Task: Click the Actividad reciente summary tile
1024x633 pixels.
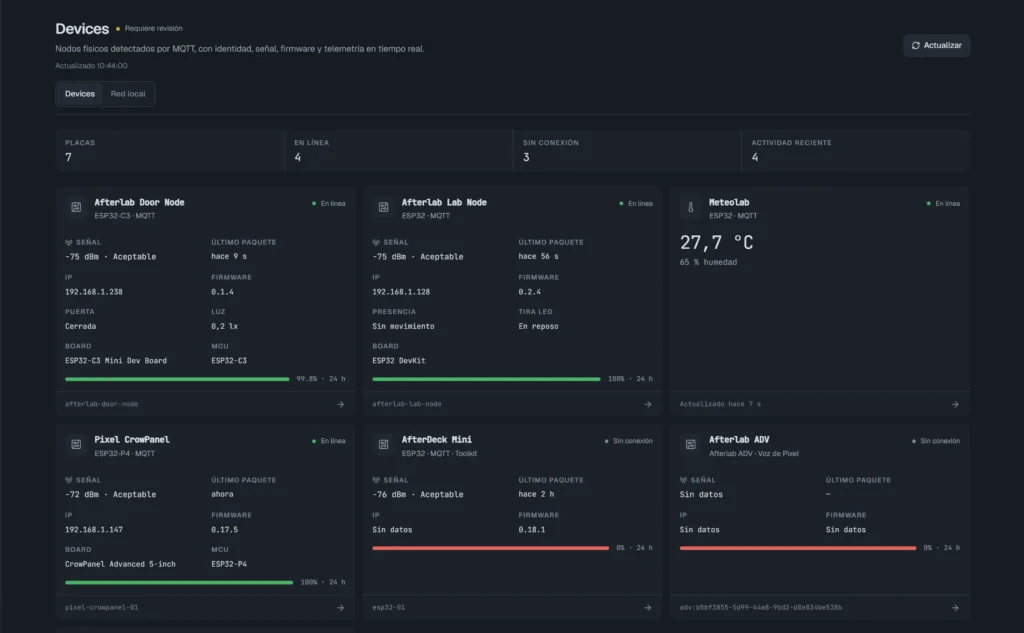Action: tap(856, 150)
